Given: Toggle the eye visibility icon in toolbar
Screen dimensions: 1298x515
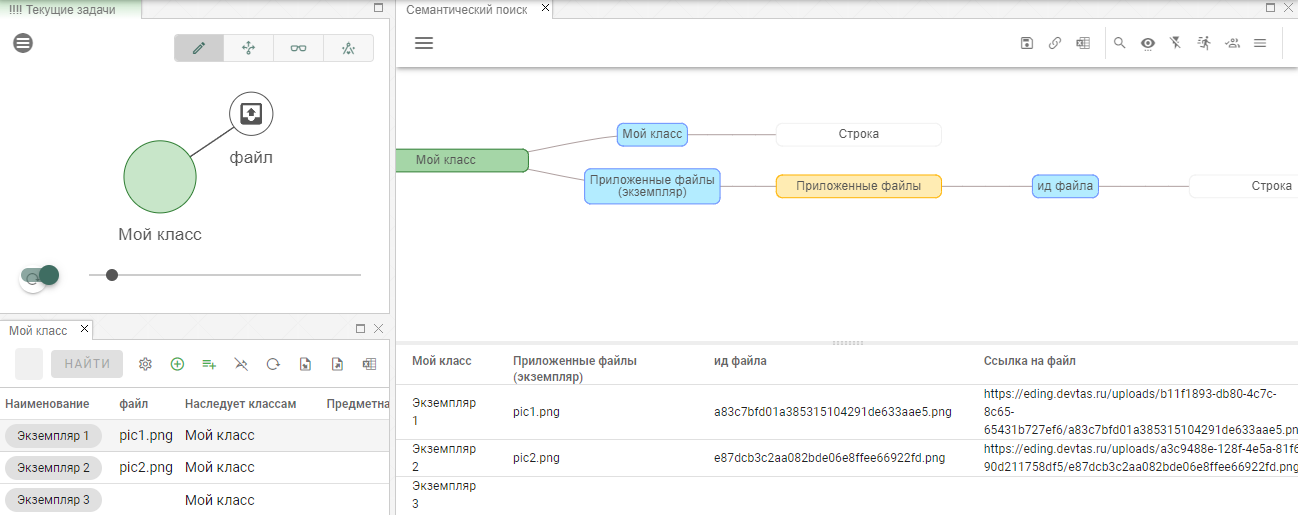Looking at the screenshot, I should coord(1148,43).
